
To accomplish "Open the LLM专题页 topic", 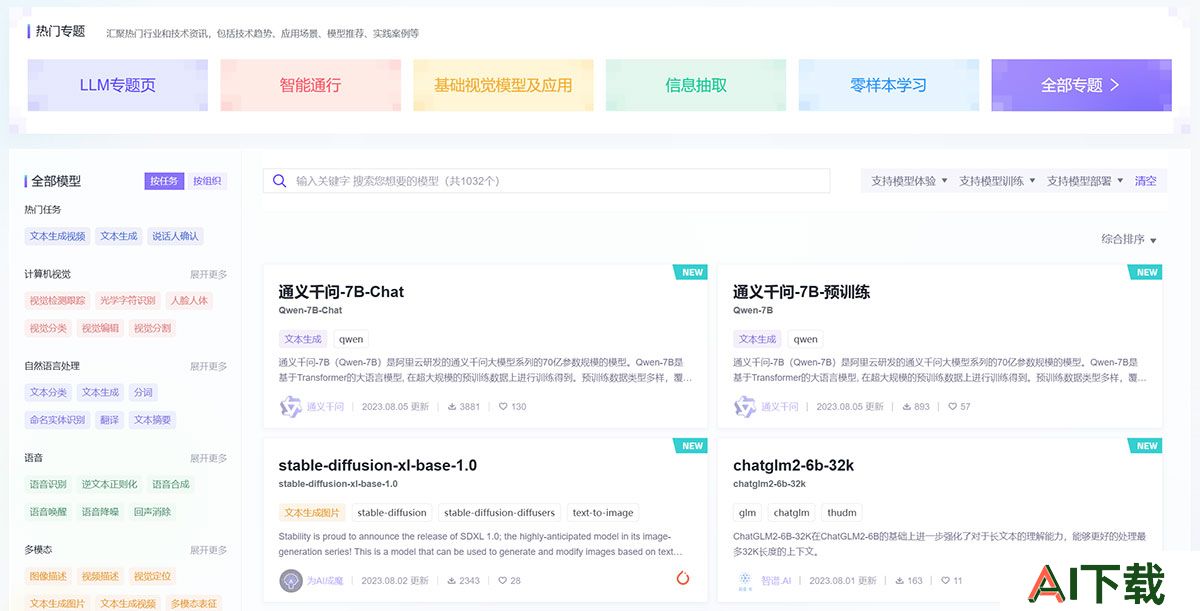I will pyautogui.click(x=118, y=85).
